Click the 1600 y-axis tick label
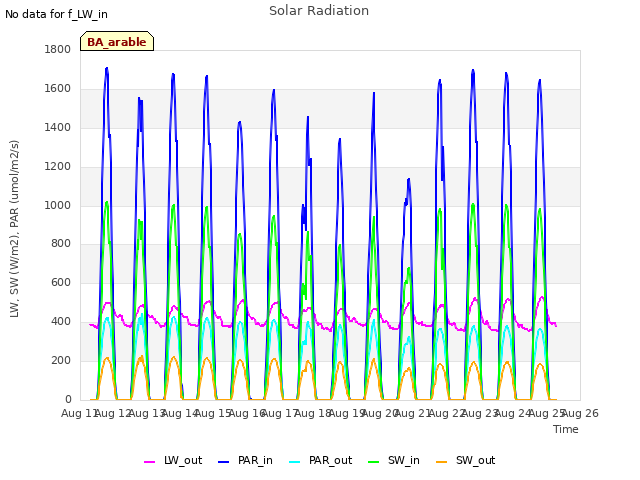The image size is (640, 480). coord(58,89)
